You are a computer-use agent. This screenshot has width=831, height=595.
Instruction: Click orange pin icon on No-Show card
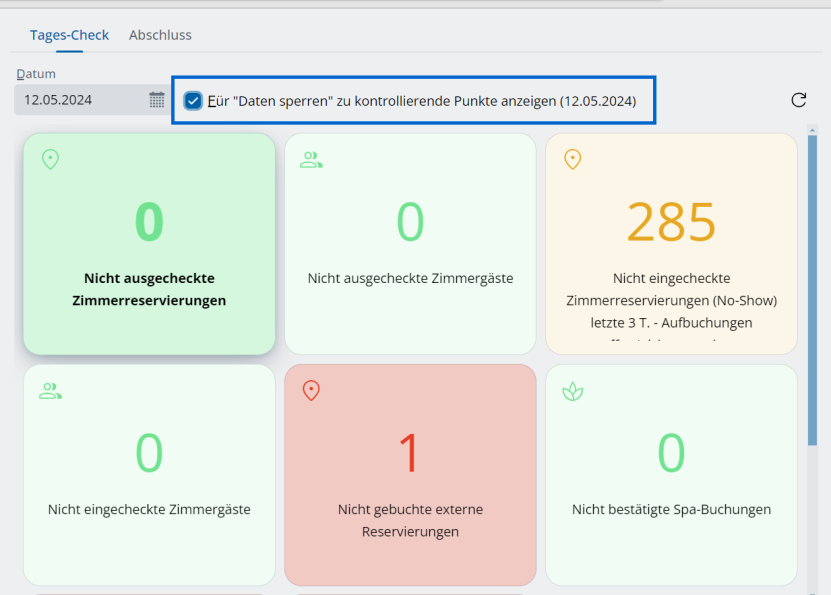[572, 159]
